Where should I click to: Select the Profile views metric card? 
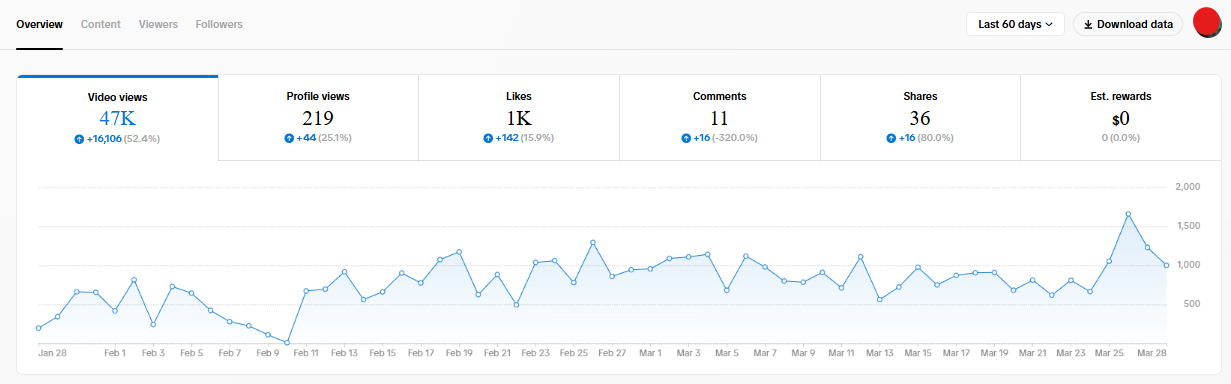click(318, 118)
